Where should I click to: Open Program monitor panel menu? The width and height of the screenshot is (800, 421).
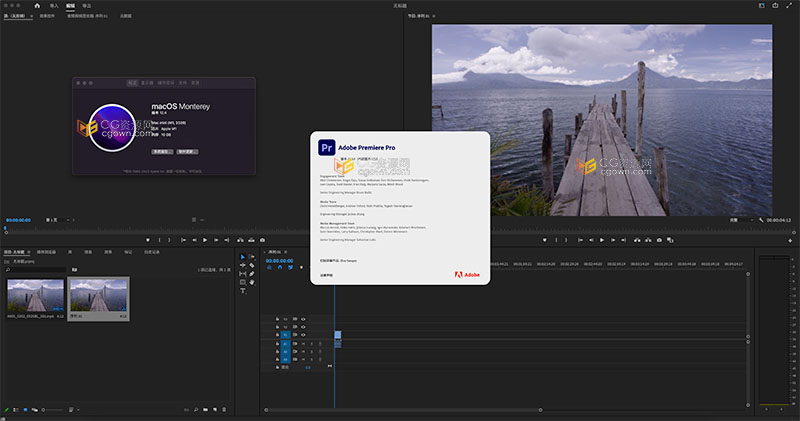[x=434, y=16]
